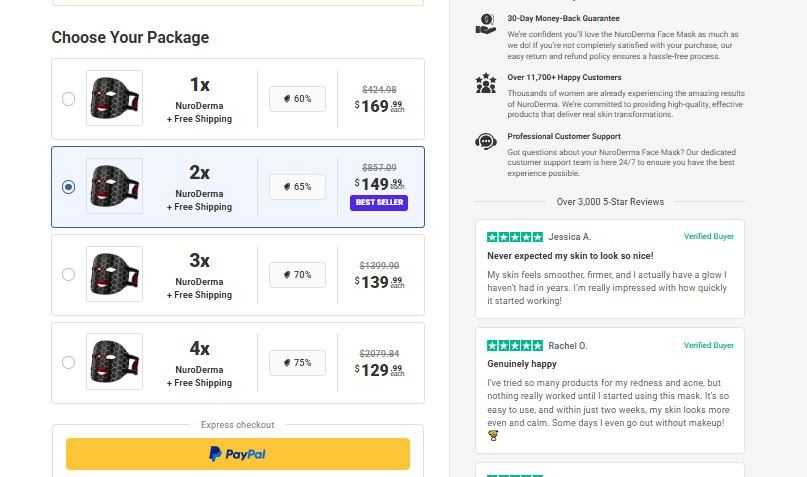Select the 3x NuroDerma package radio
The height and width of the screenshot is (477, 807).
pos(68,275)
